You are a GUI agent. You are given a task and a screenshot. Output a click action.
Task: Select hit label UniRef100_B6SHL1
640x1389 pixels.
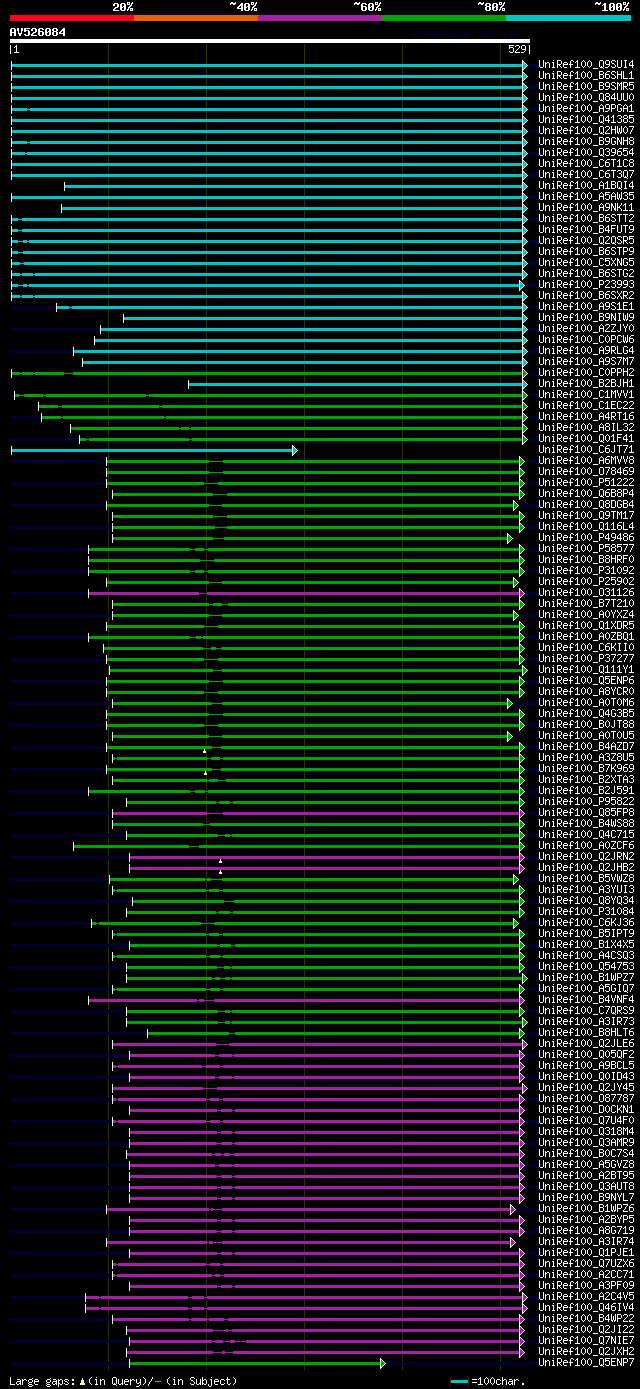586,75
